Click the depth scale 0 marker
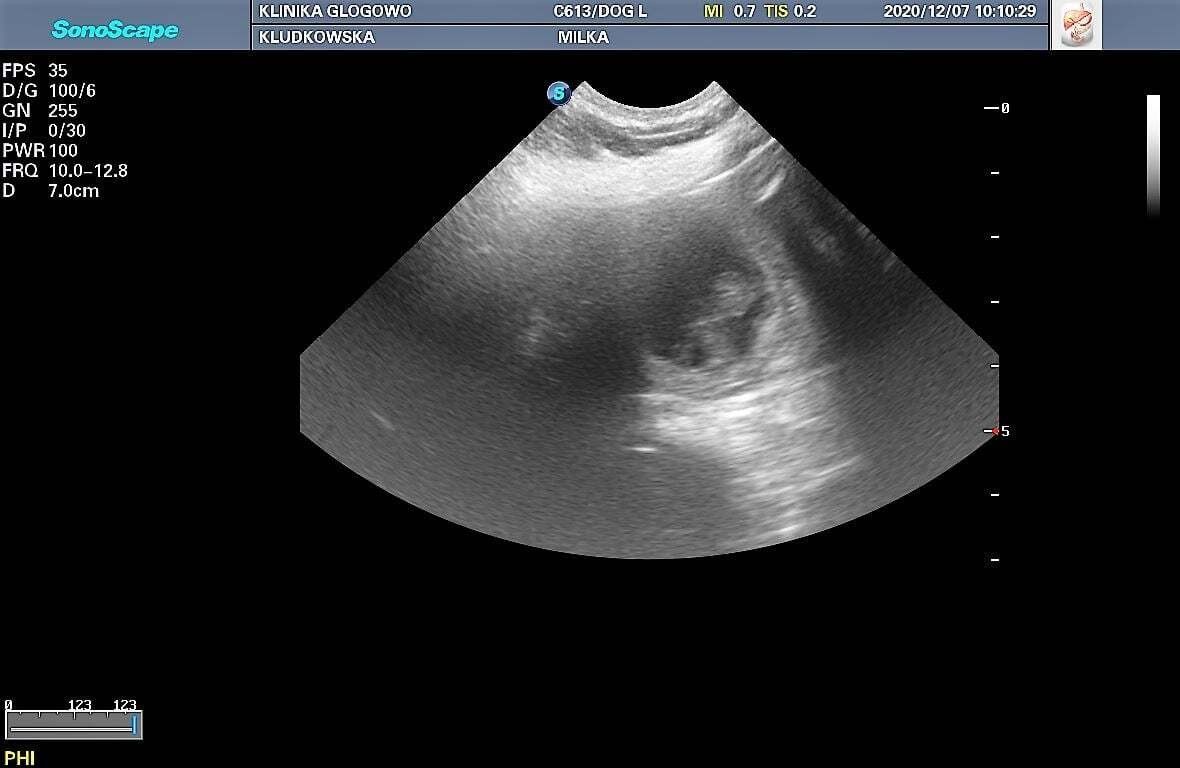Viewport: 1180px width, 768px height. [997, 108]
